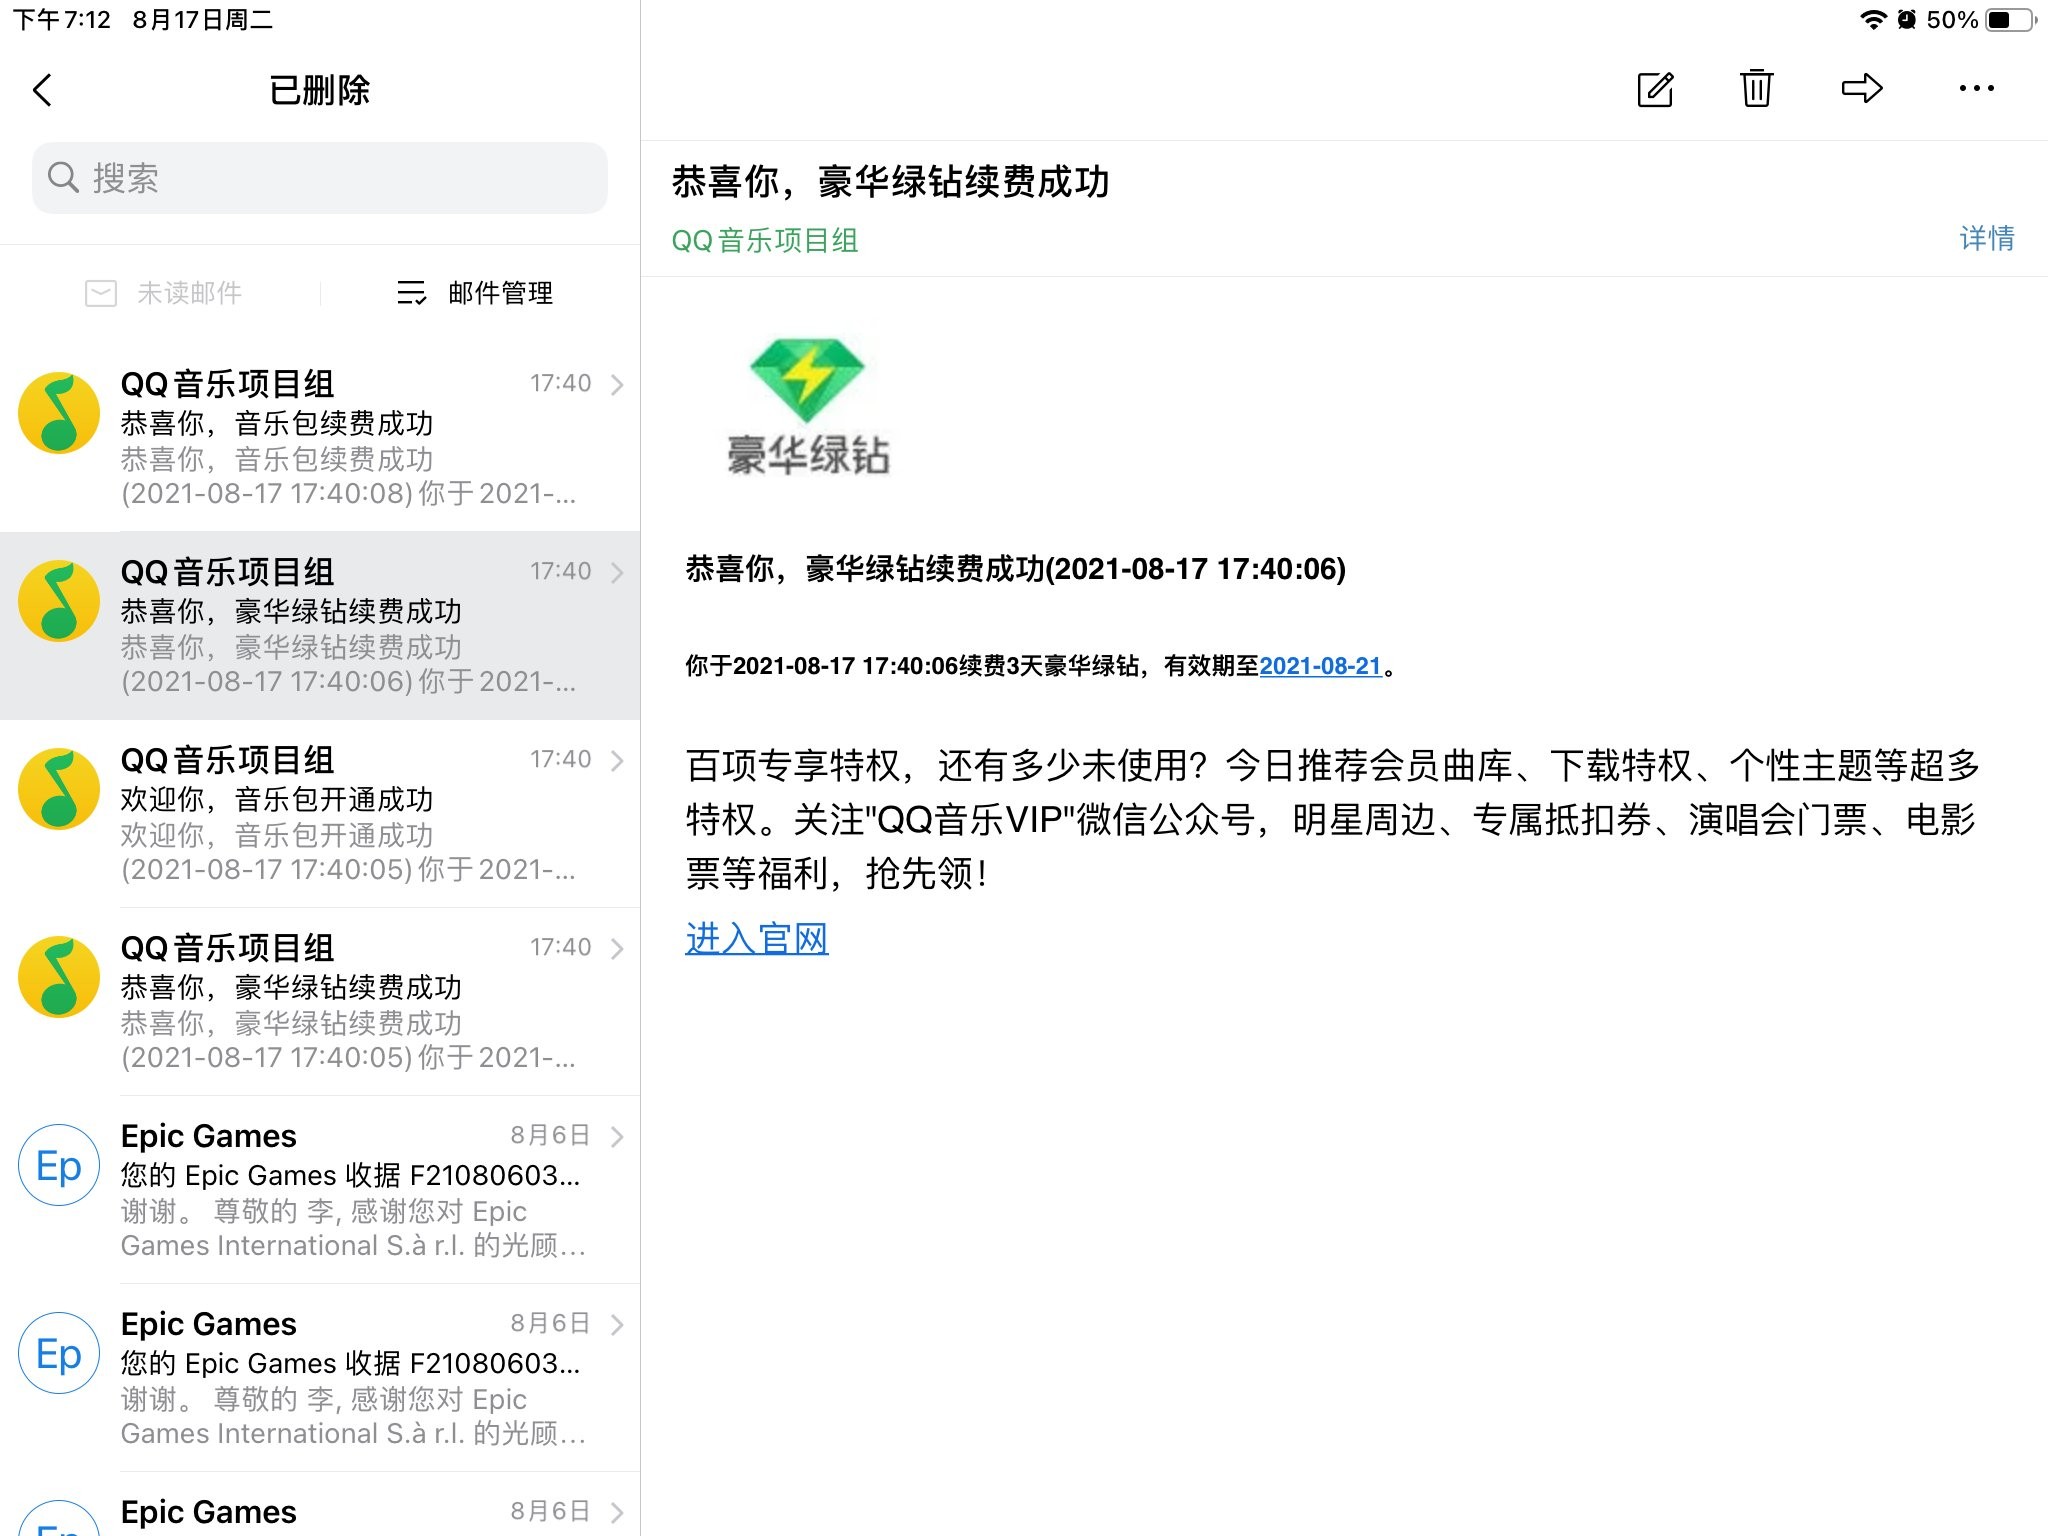Delete the open email with trash icon

pyautogui.click(x=1756, y=88)
